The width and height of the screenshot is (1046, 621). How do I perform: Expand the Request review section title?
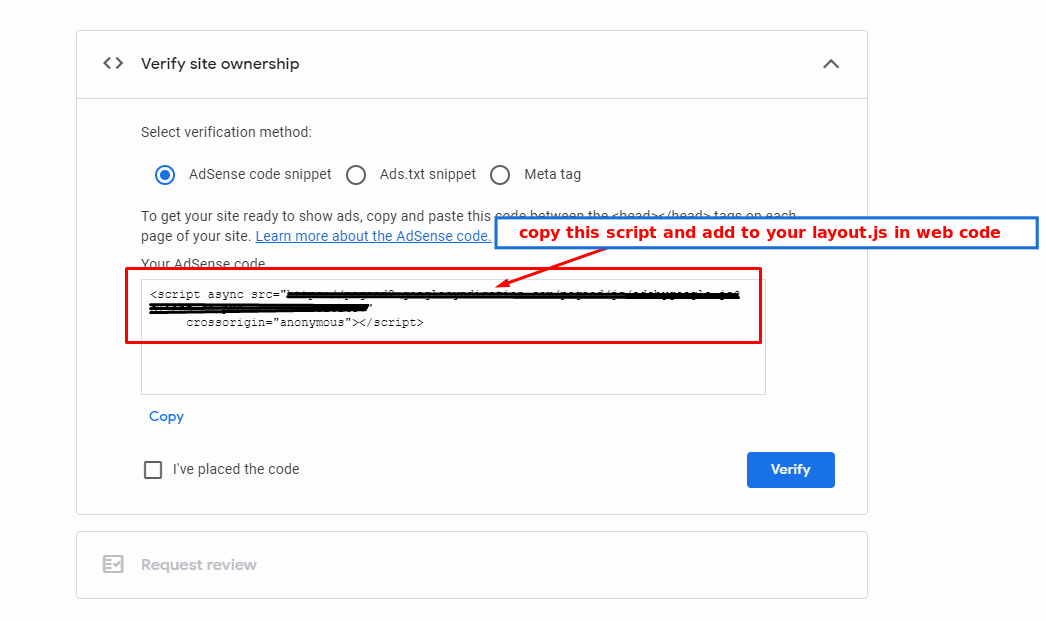coord(199,565)
